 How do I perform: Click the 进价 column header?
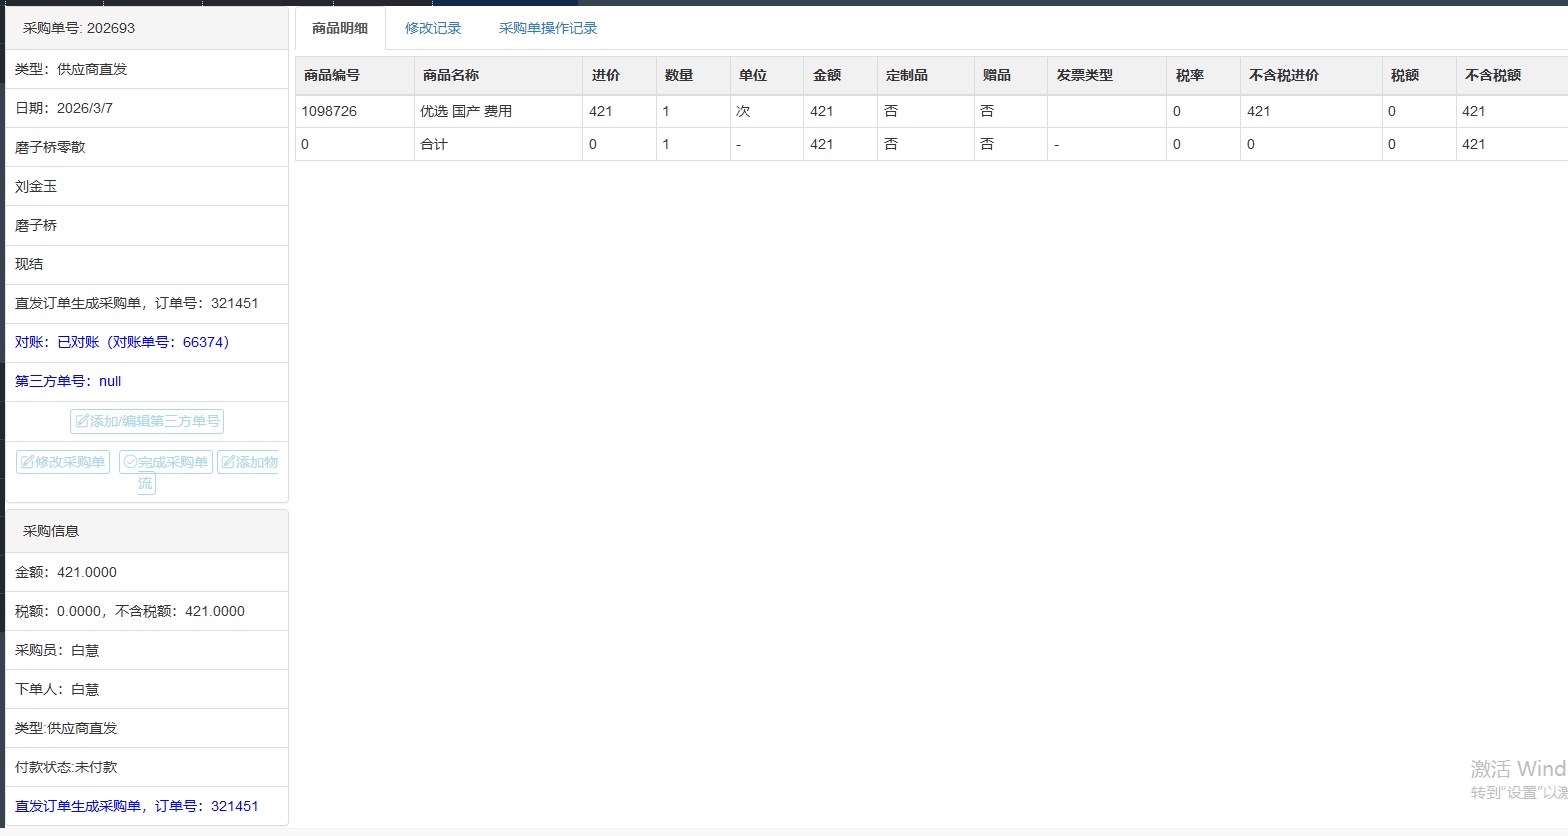pos(606,75)
